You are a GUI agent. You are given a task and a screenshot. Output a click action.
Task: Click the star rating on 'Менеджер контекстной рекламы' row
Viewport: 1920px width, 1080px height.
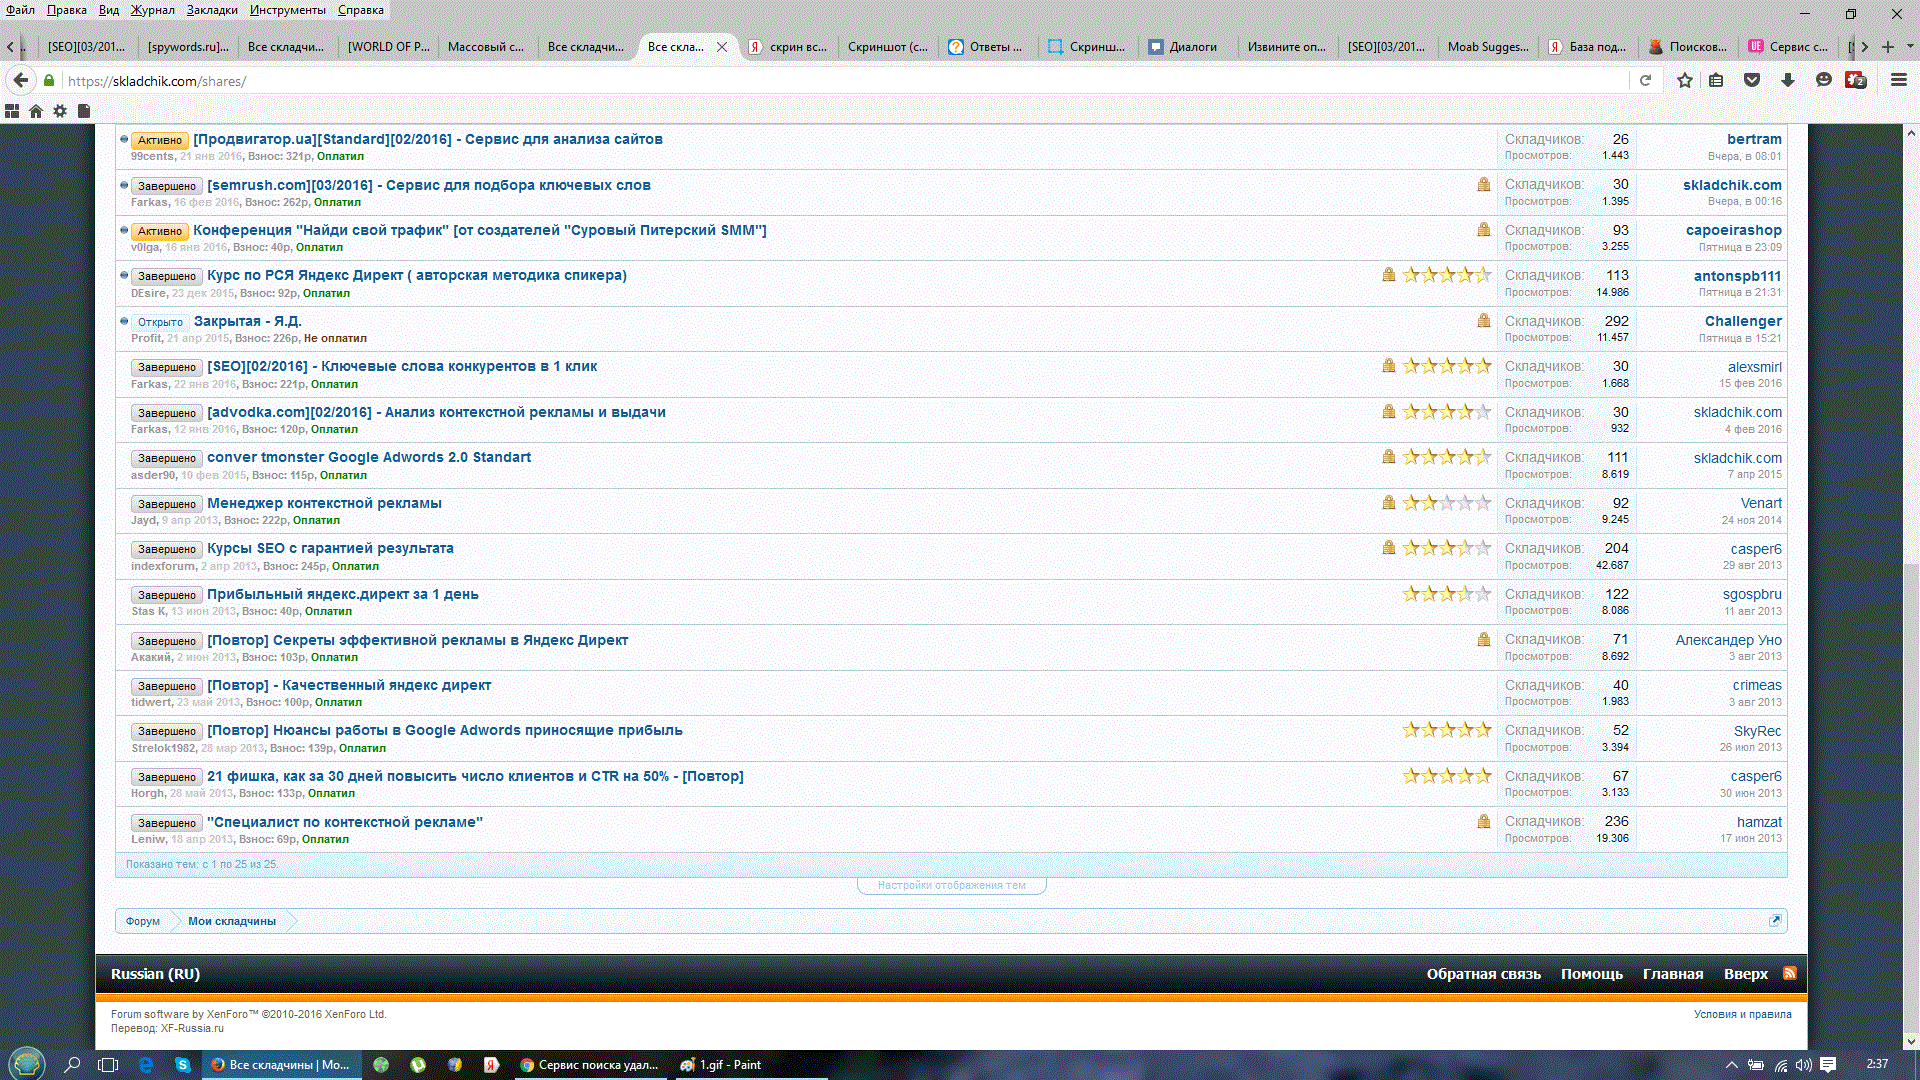tap(1447, 502)
